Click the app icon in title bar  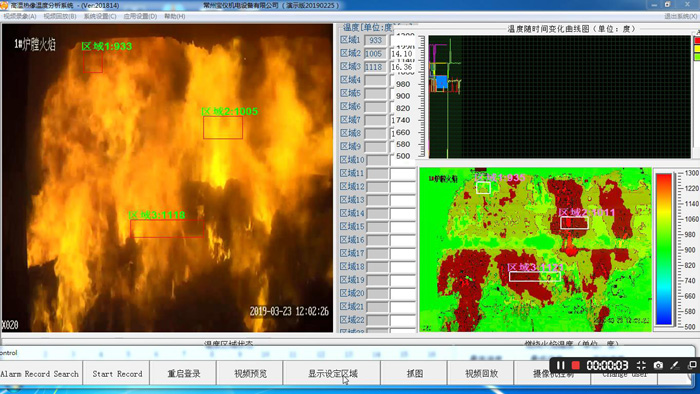tap(4, 5)
